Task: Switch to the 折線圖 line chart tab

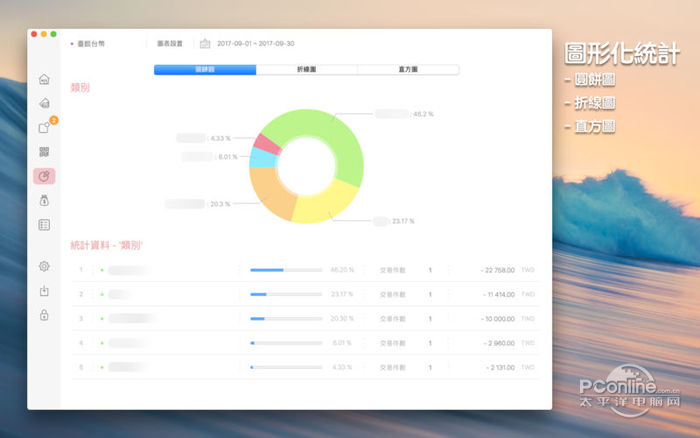Action: click(307, 69)
